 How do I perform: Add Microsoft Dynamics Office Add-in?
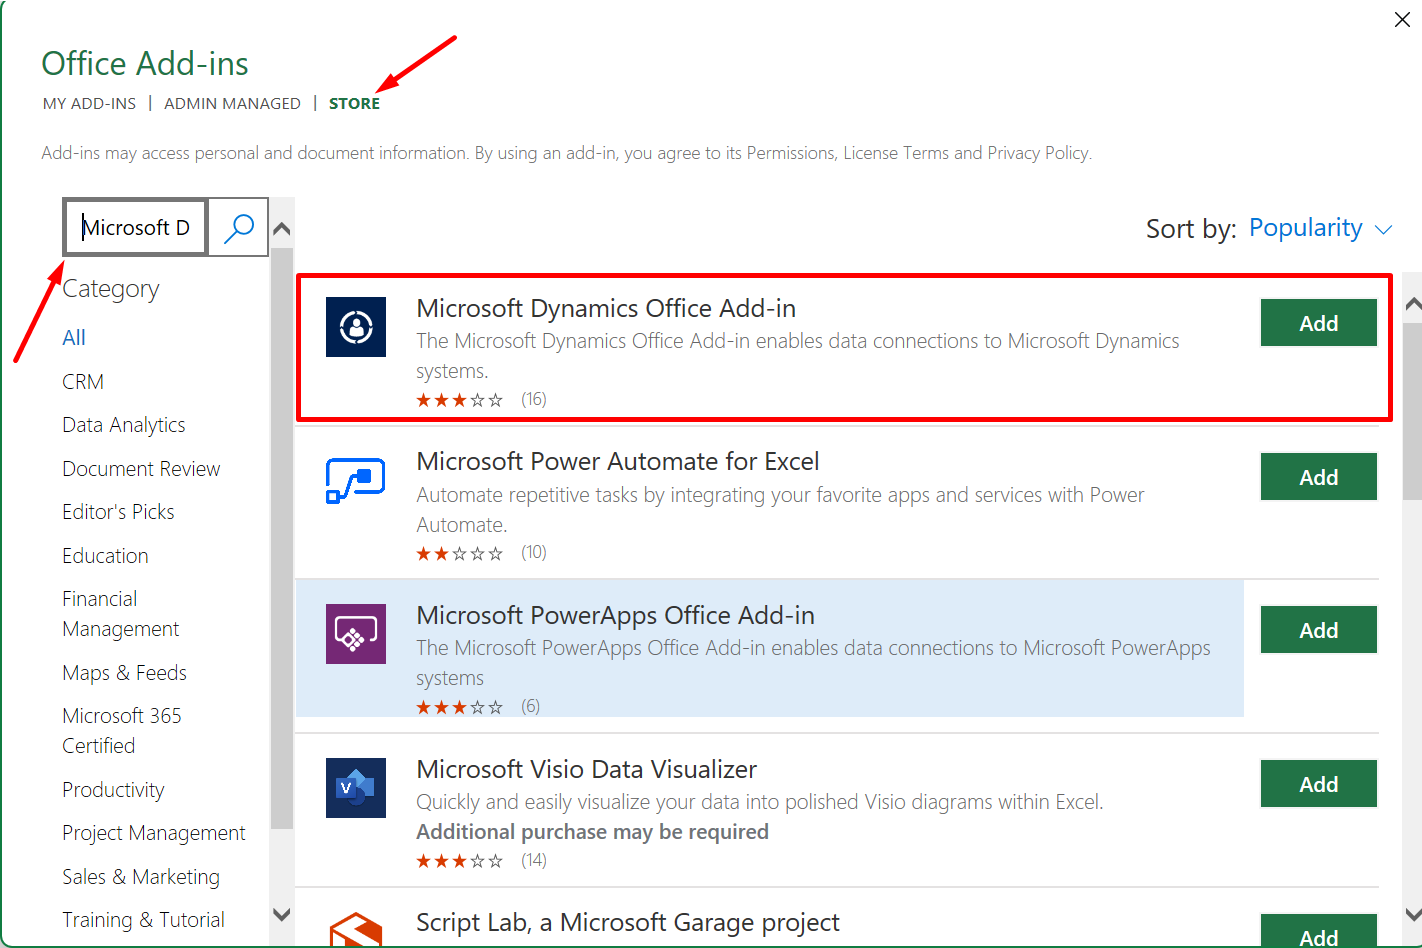tap(1318, 323)
